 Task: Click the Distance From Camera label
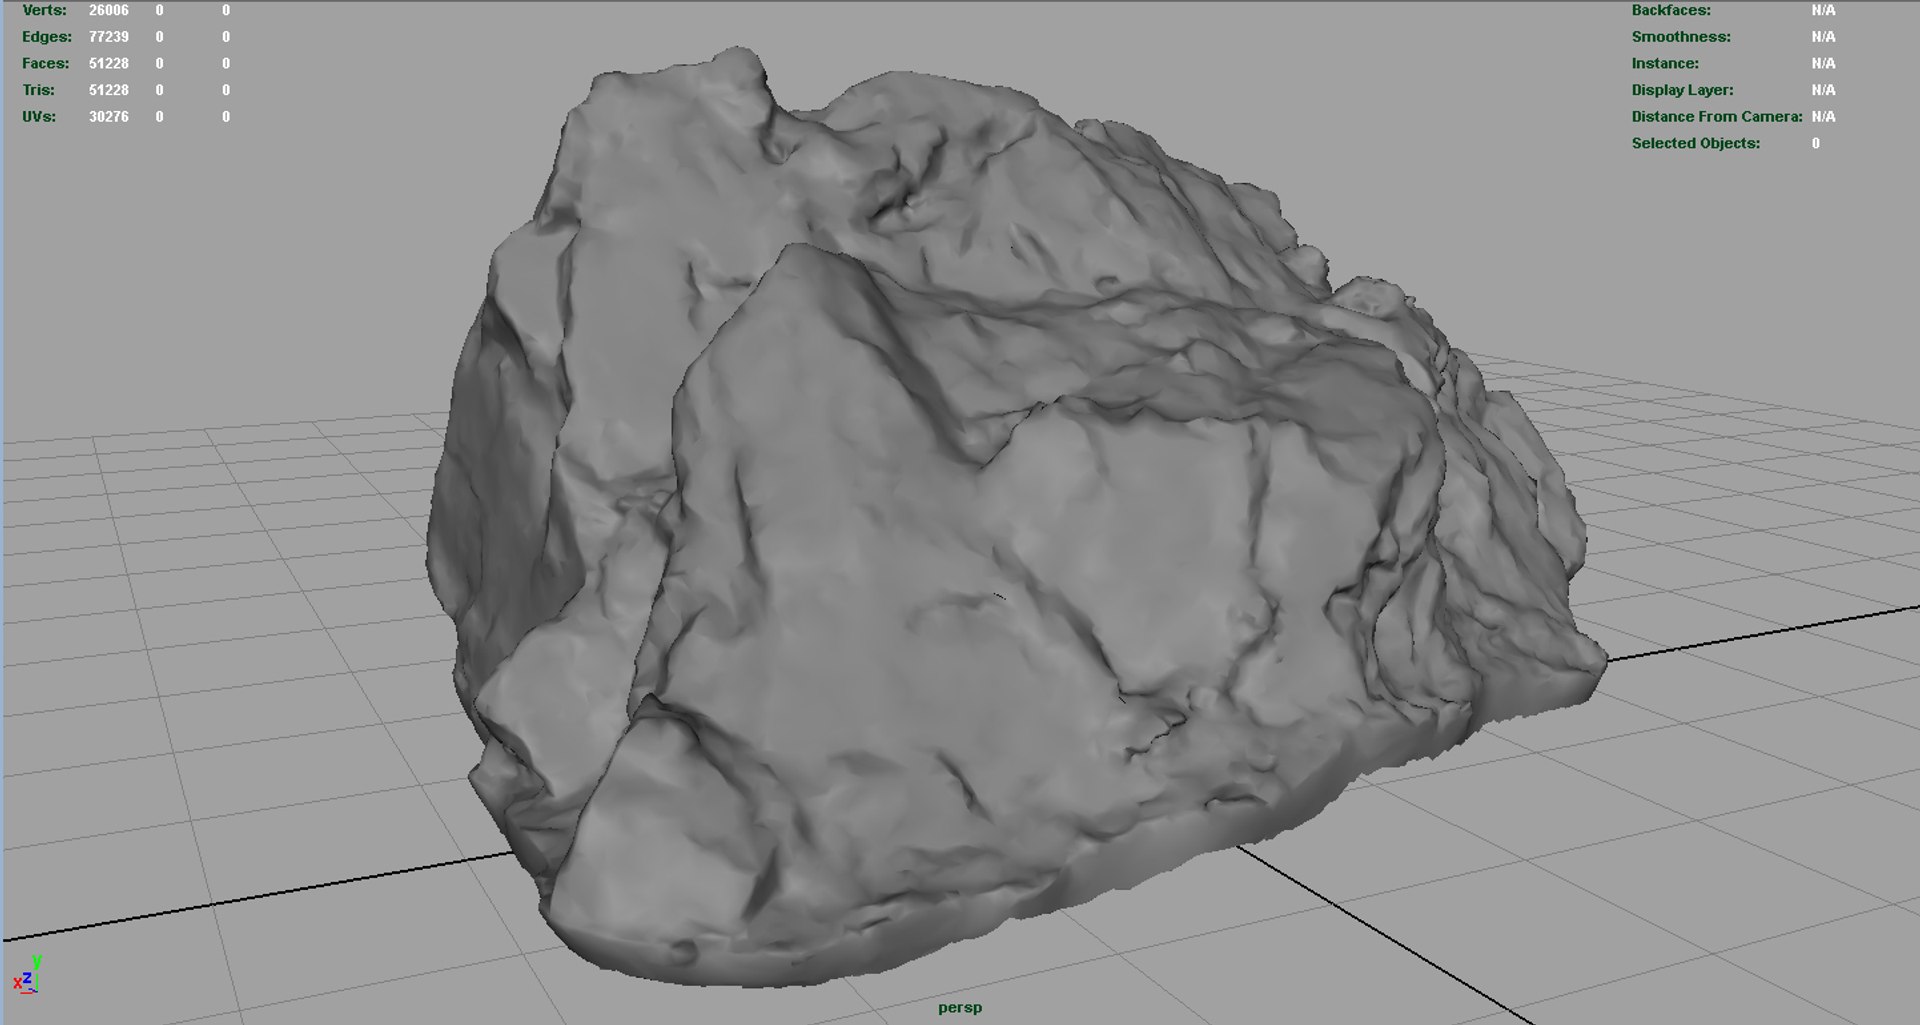(1717, 117)
